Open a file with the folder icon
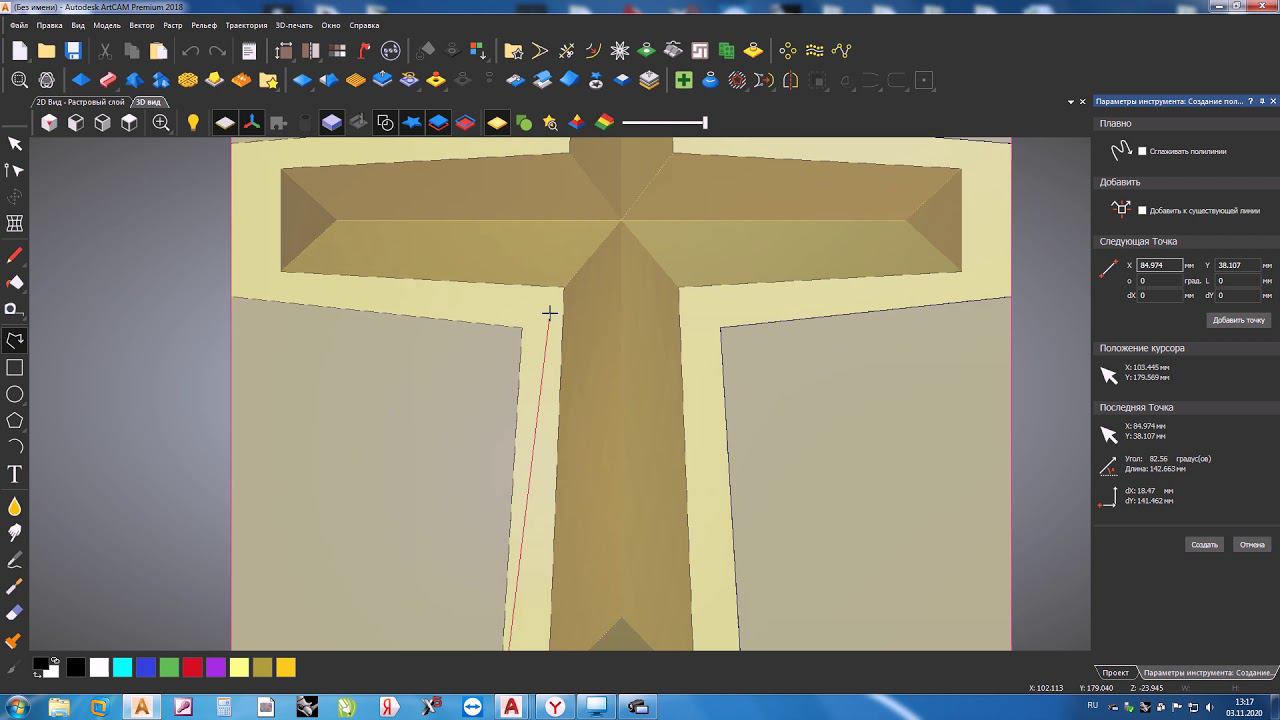 pyautogui.click(x=46, y=51)
